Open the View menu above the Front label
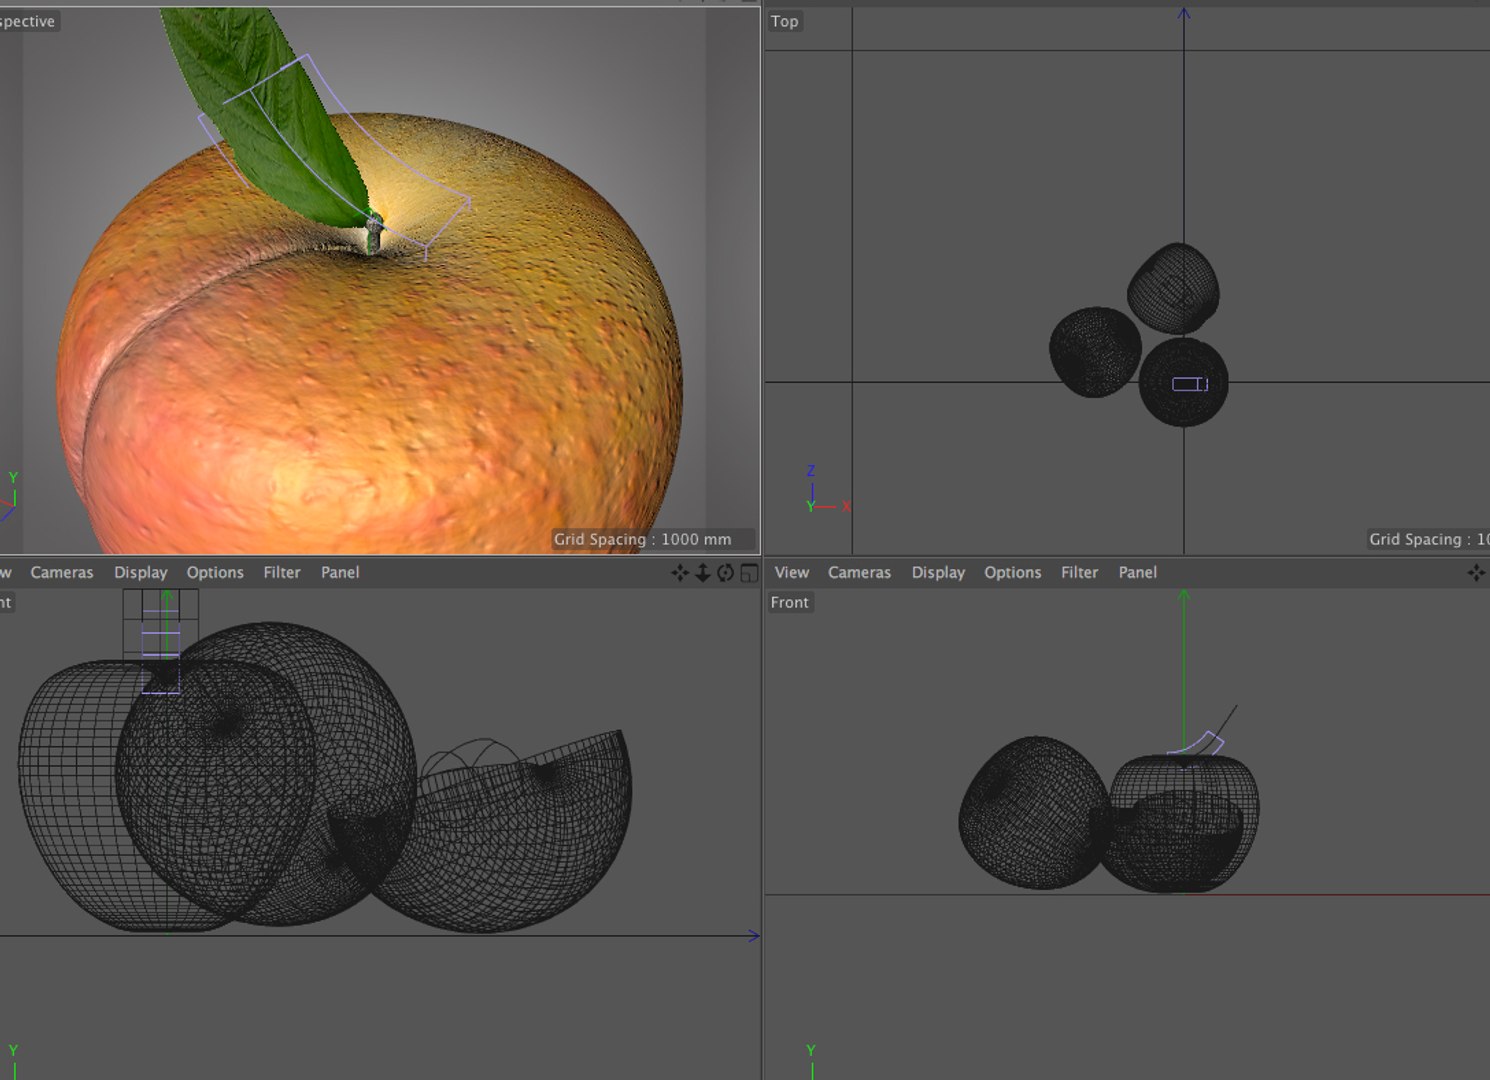This screenshot has width=1490, height=1080. [792, 572]
